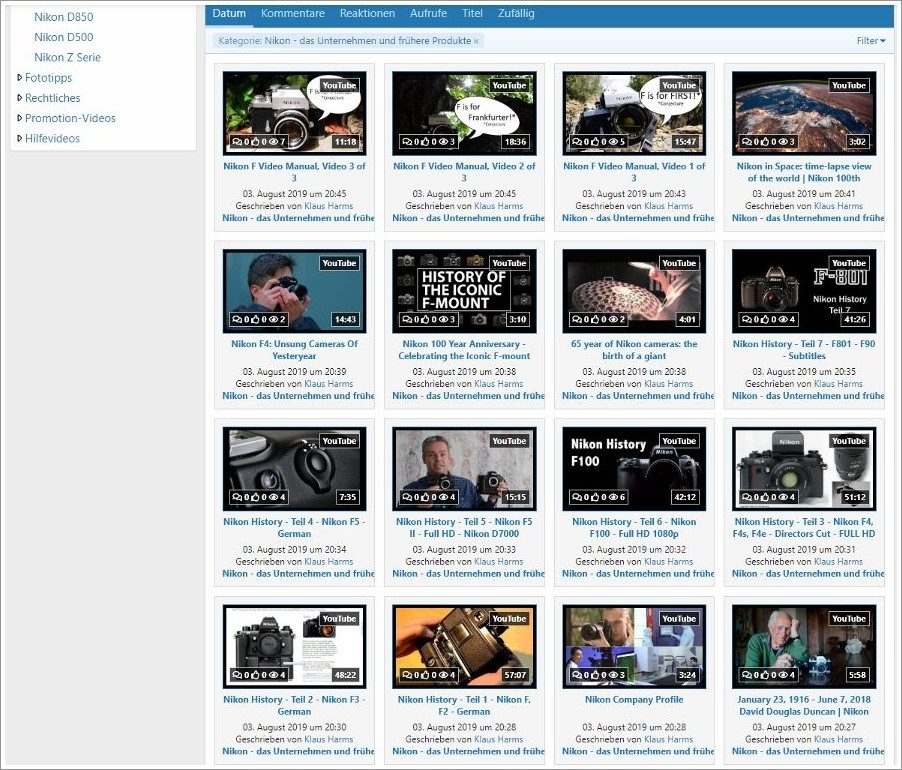
Task: Click Nikon History Teil 1 Nikon F, F2 title
Action: (x=464, y=705)
